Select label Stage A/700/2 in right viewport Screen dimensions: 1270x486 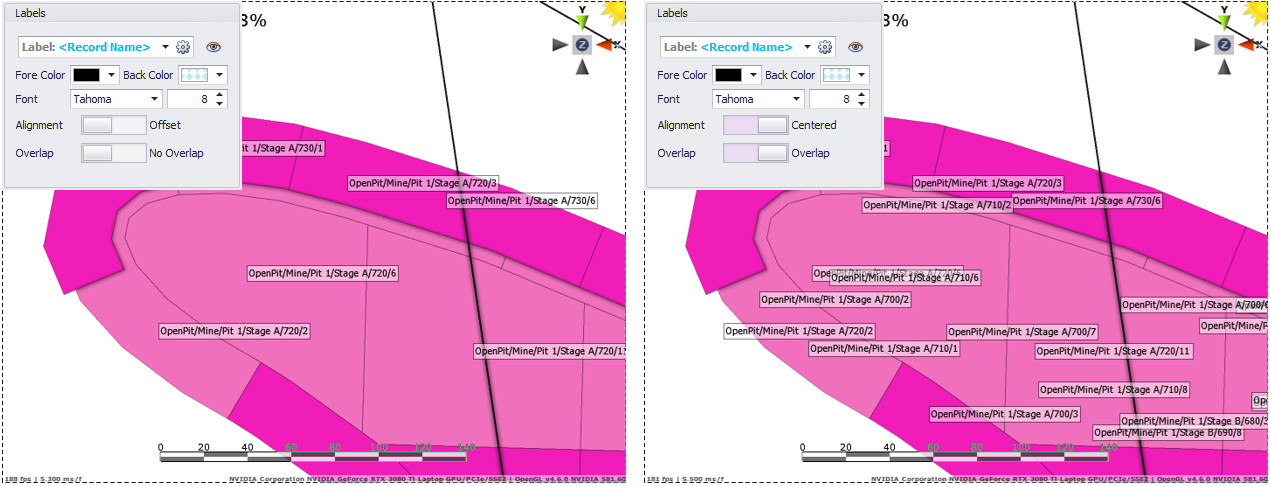(836, 299)
